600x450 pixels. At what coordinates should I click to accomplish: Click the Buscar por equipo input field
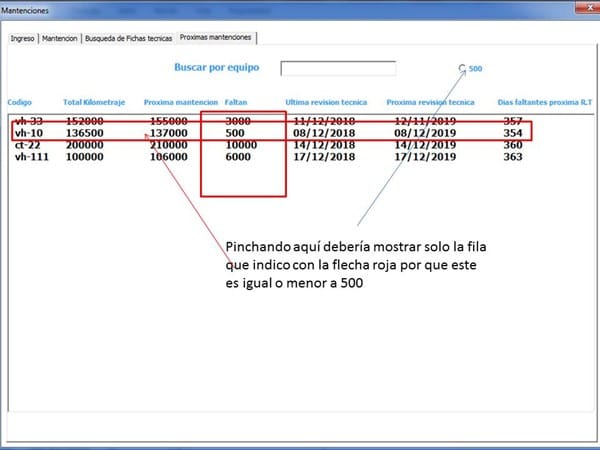click(x=338, y=68)
